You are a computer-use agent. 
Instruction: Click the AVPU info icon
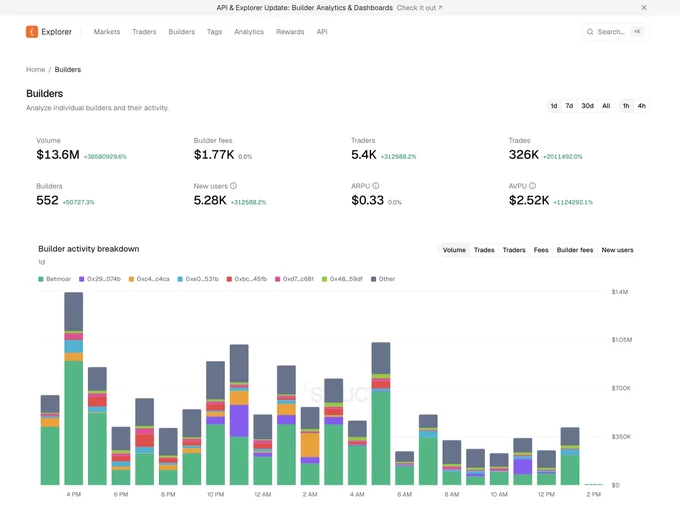click(x=532, y=186)
